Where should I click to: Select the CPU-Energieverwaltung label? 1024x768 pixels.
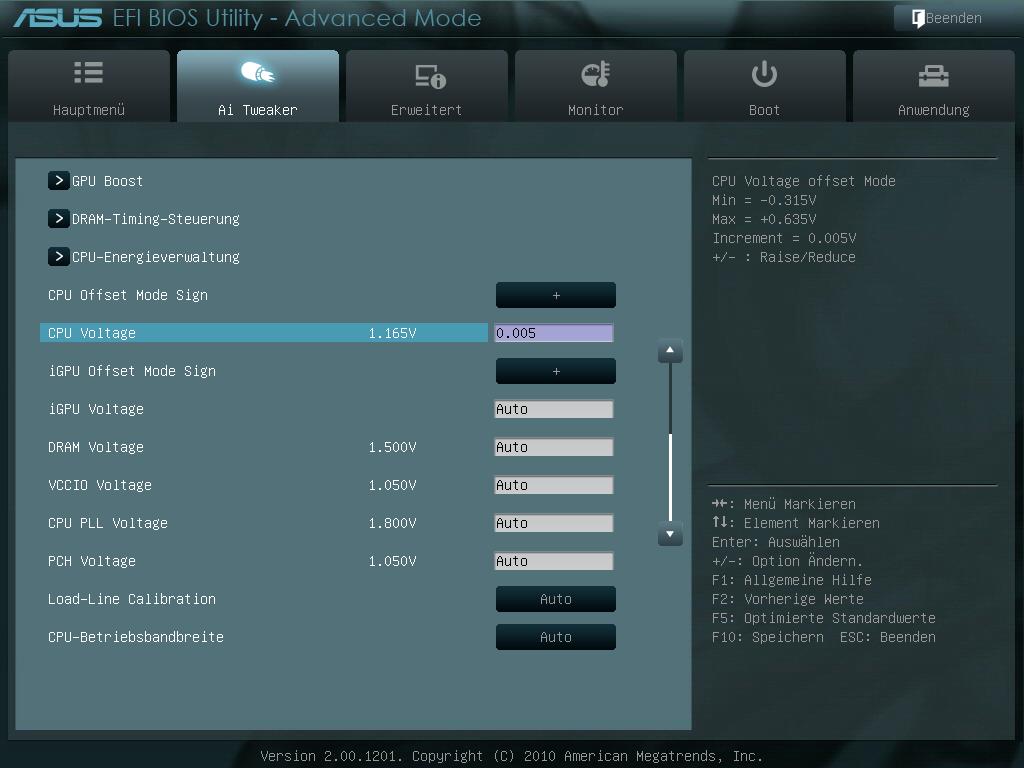click(x=155, y=257)
